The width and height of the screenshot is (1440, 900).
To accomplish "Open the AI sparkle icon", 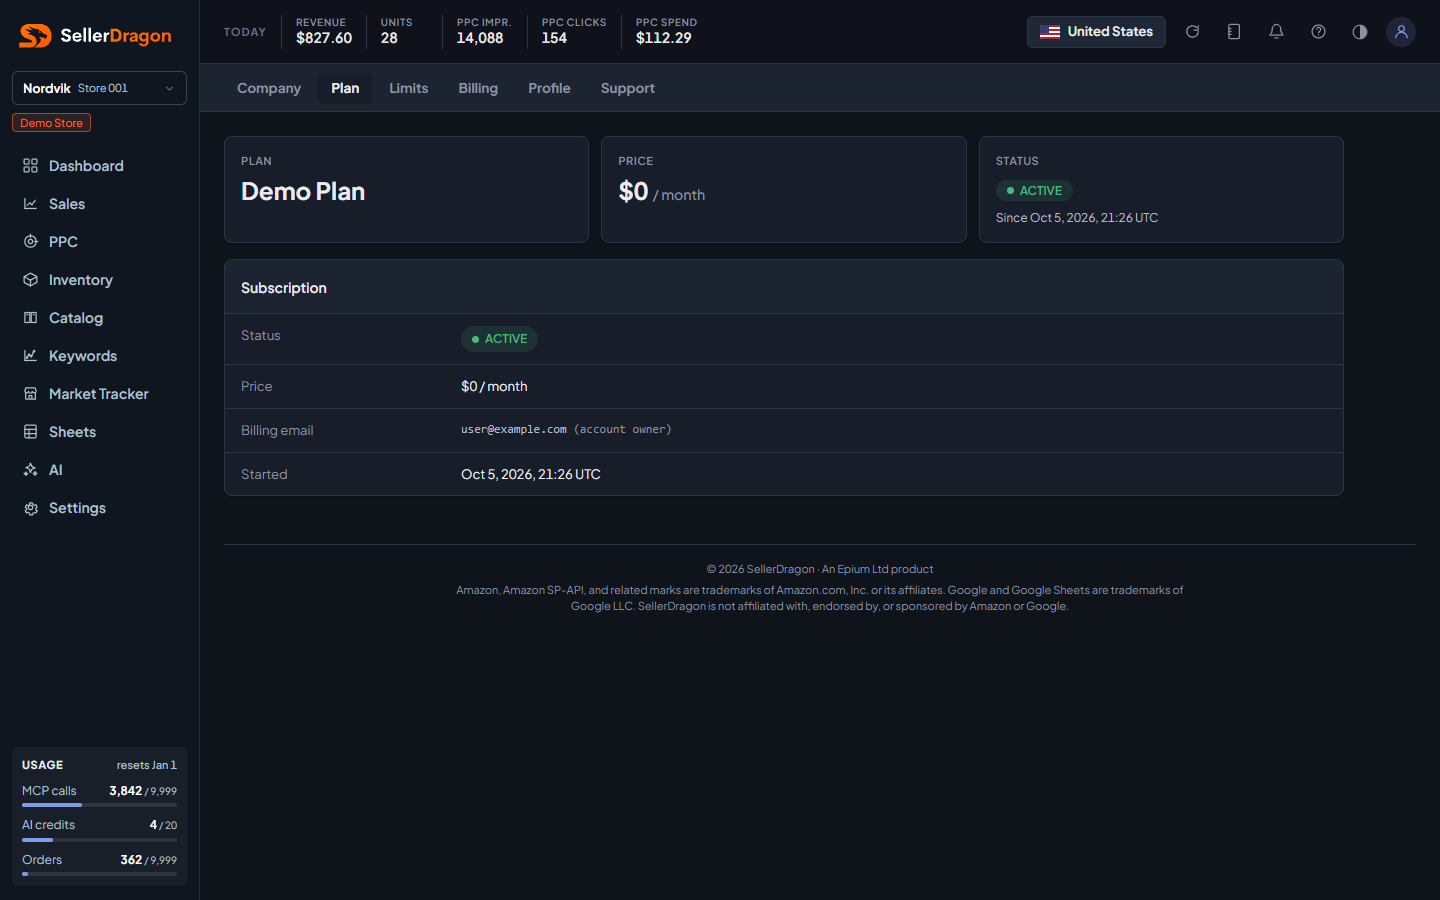I will click(x=31, y=470).
